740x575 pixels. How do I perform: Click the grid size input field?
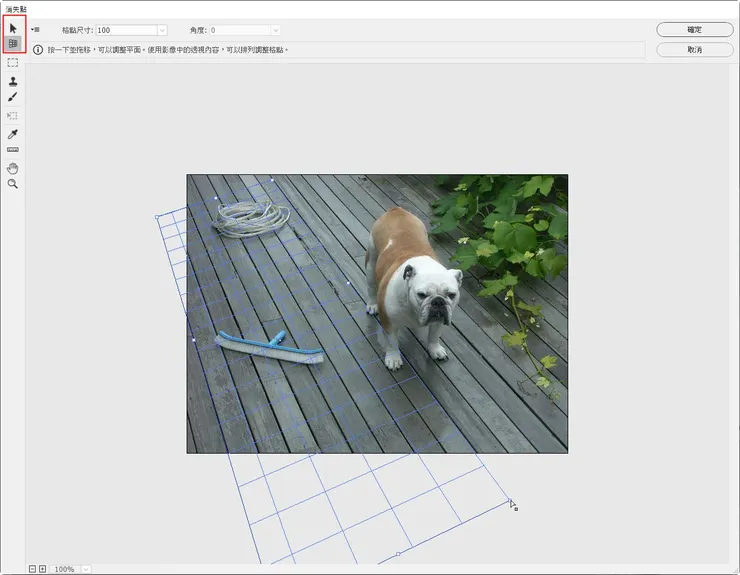[125, 31]
